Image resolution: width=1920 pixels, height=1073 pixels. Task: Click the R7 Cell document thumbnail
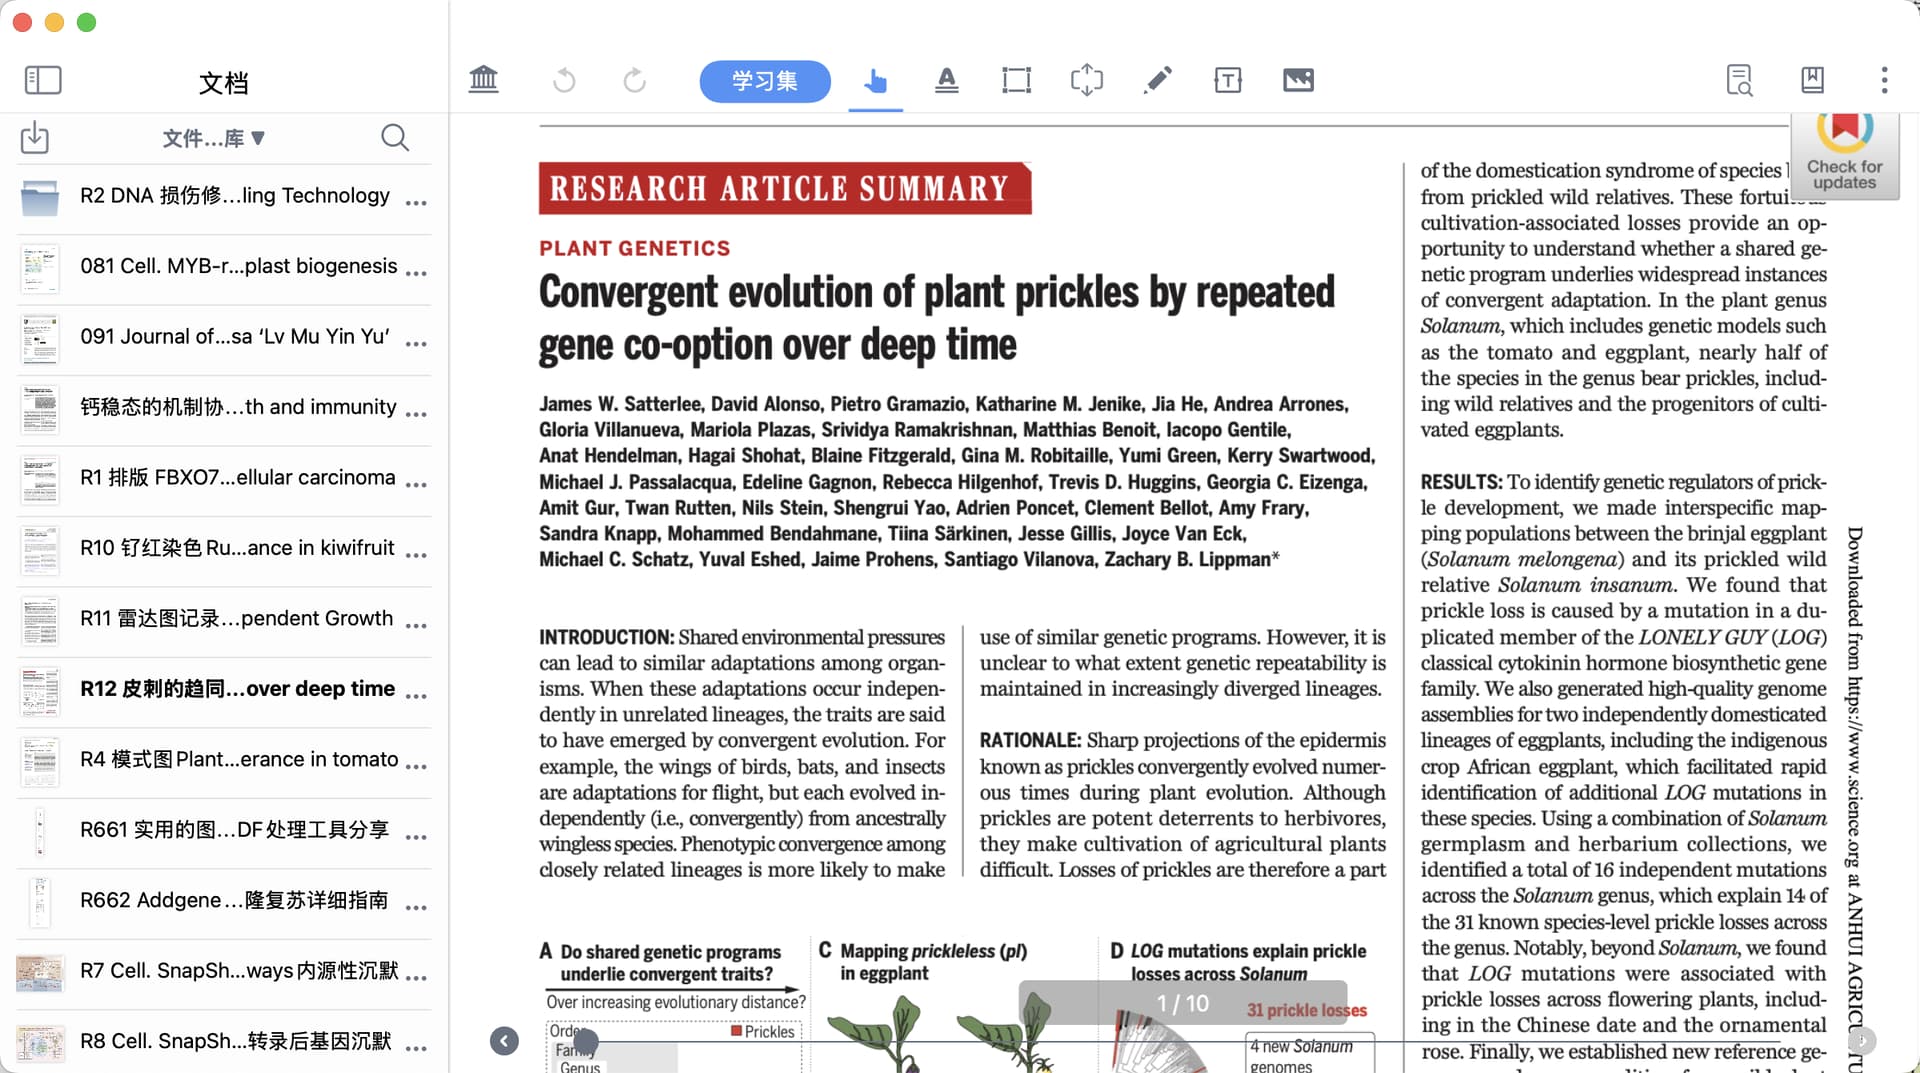(x=40, y=972)
